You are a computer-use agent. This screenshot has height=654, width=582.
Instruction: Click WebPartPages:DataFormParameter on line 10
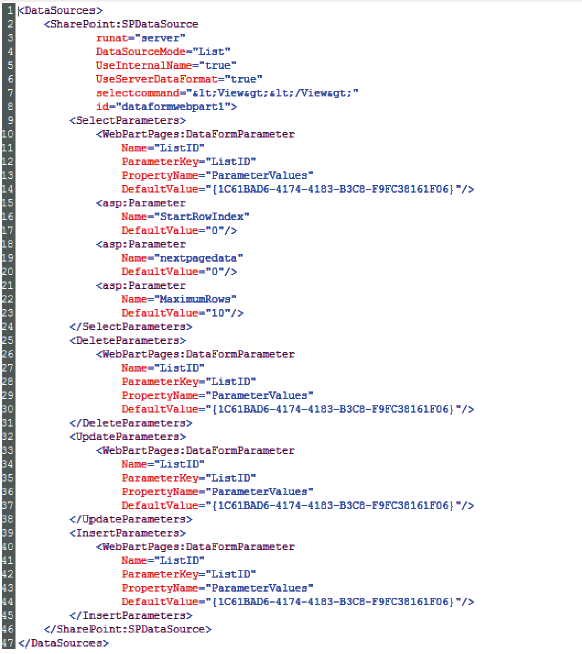[195, 134]
